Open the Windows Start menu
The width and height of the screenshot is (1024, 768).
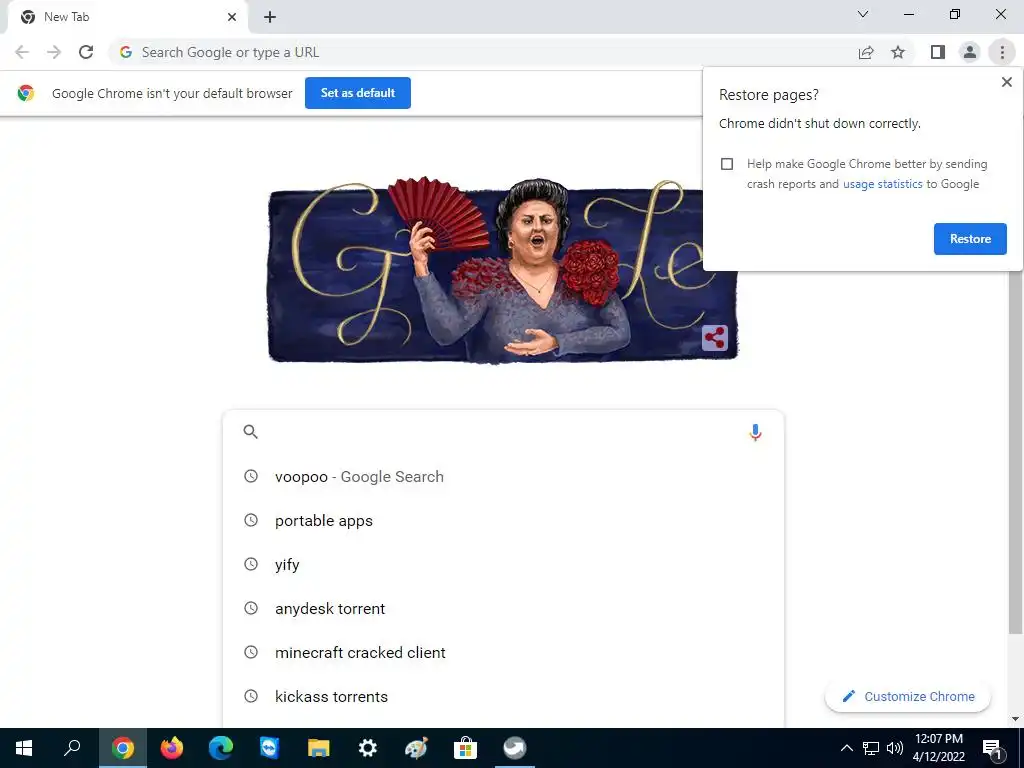(x=24, y=748)
